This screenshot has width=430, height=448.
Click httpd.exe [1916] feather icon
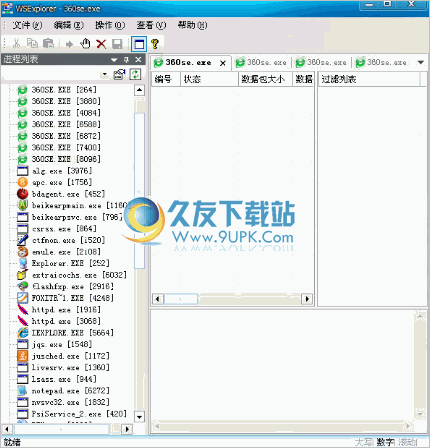point(23,310)
